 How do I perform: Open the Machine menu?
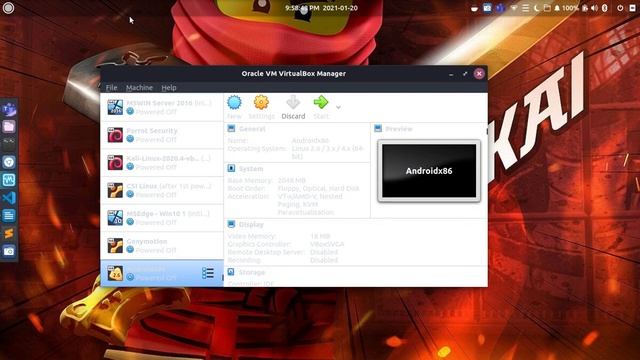click(x=139, y=87)
